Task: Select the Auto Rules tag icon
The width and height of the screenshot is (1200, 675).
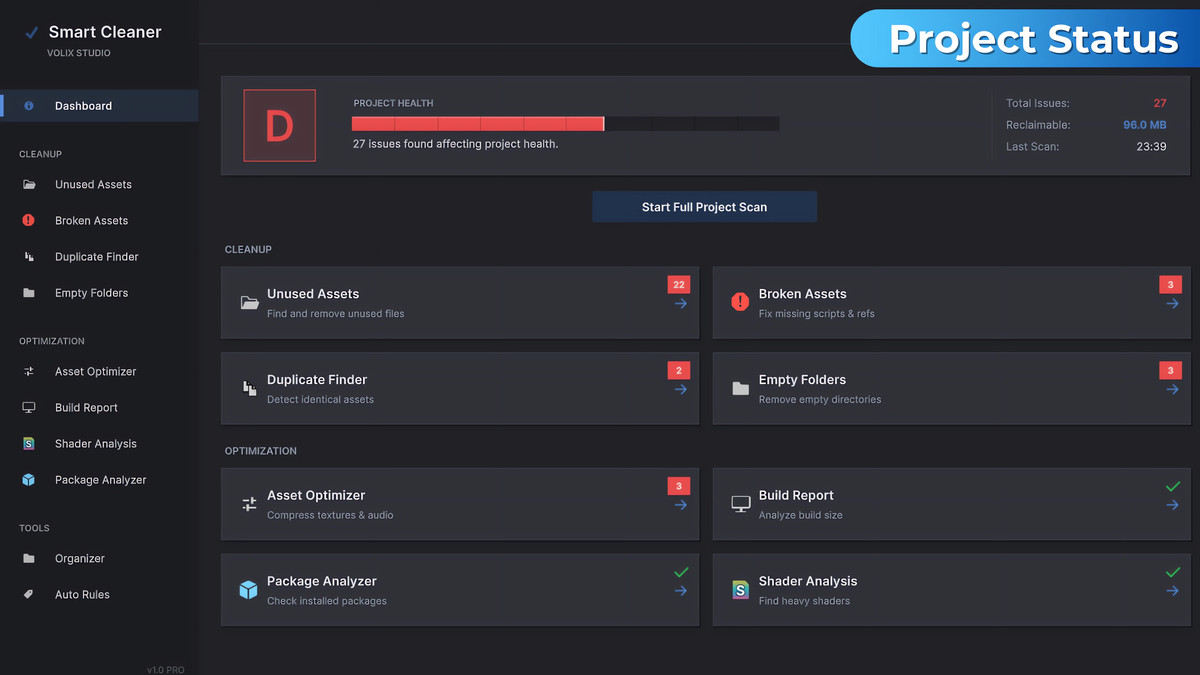Action: click(29, 594)
